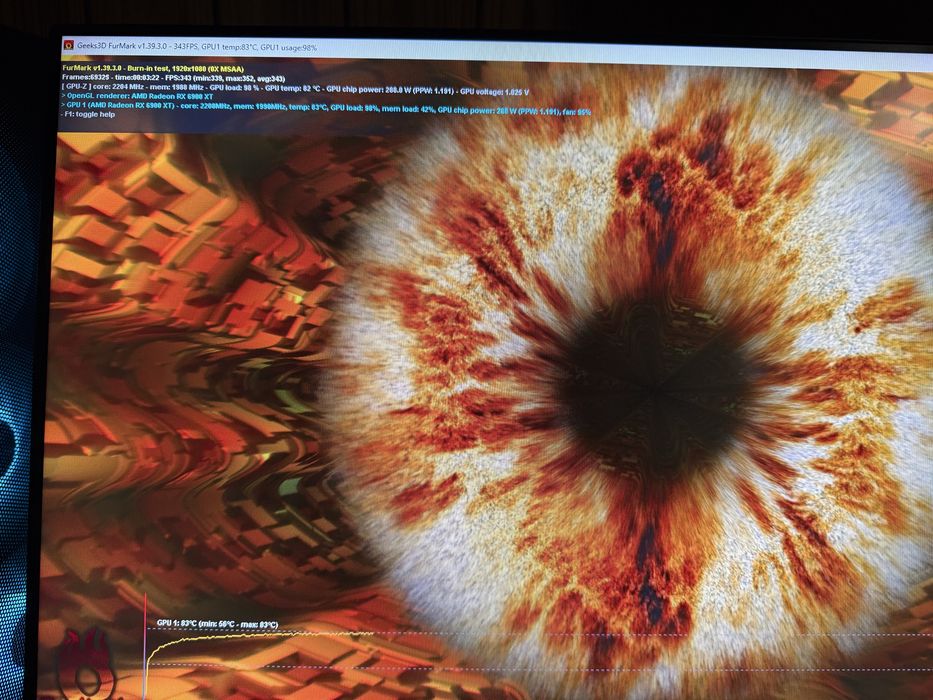
Task: Click the 'F1: toggle help' hint text
Action: pyautogui.click(x=88, y=114)
